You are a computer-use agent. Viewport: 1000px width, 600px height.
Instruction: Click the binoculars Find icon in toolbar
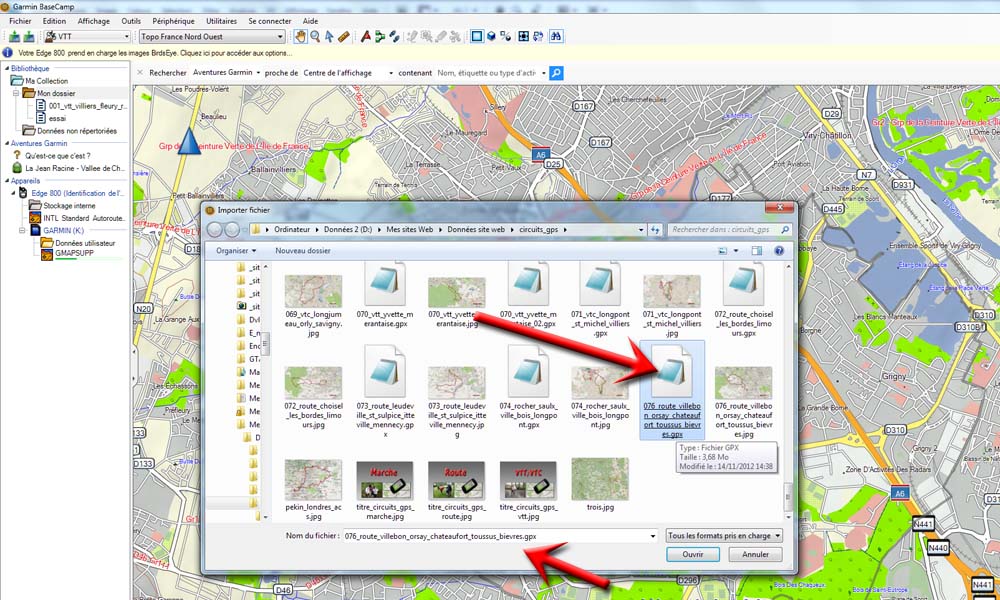(556, 36)
